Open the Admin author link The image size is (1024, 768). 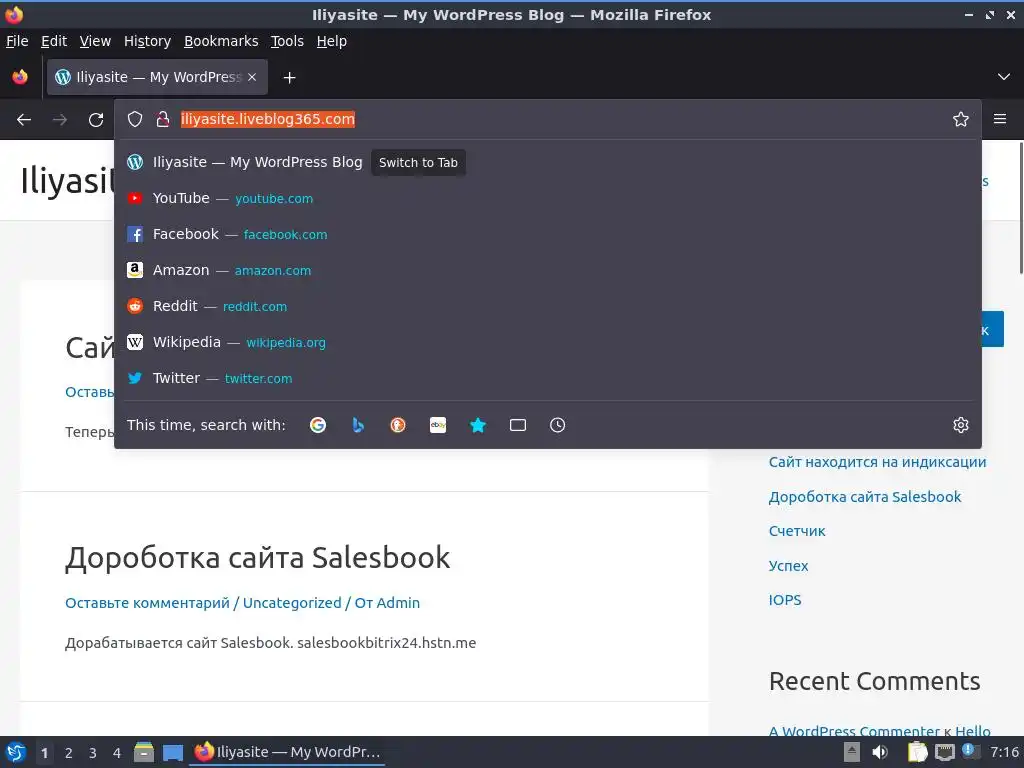[x=396, y=603]
